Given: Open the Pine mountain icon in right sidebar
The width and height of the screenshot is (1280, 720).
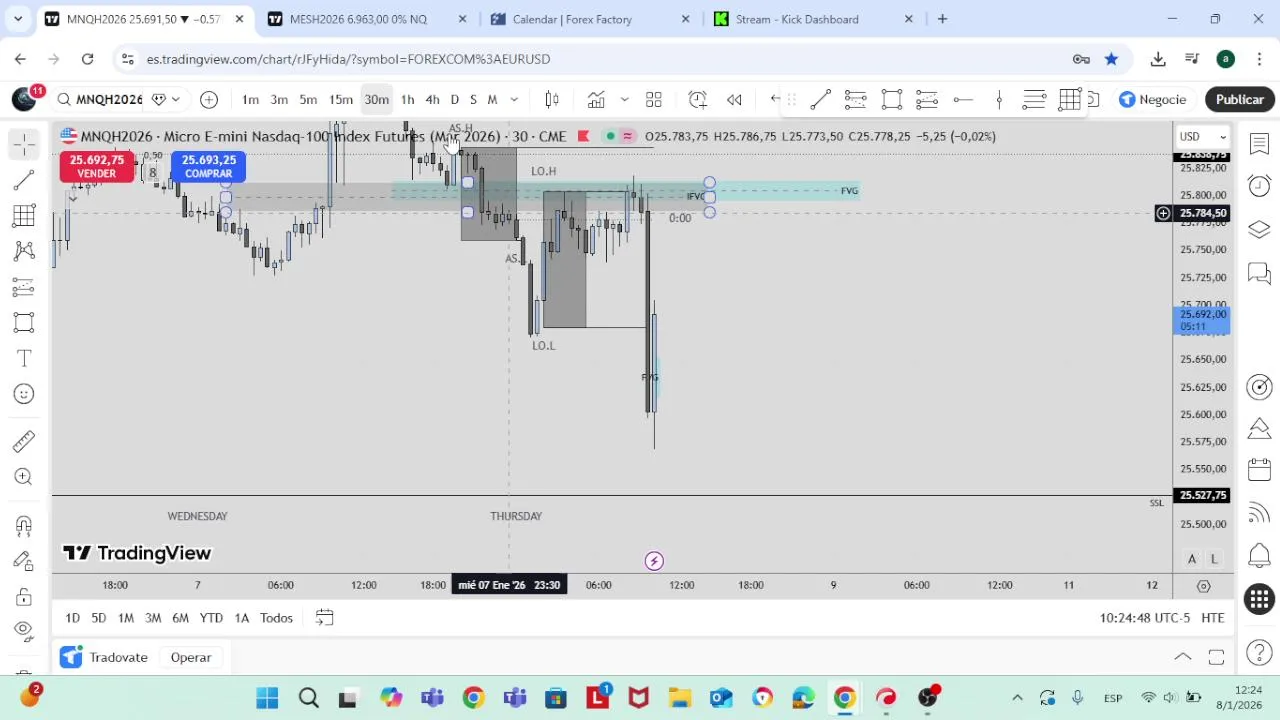Looking at the screenshot, I should tap(1259, 428).
